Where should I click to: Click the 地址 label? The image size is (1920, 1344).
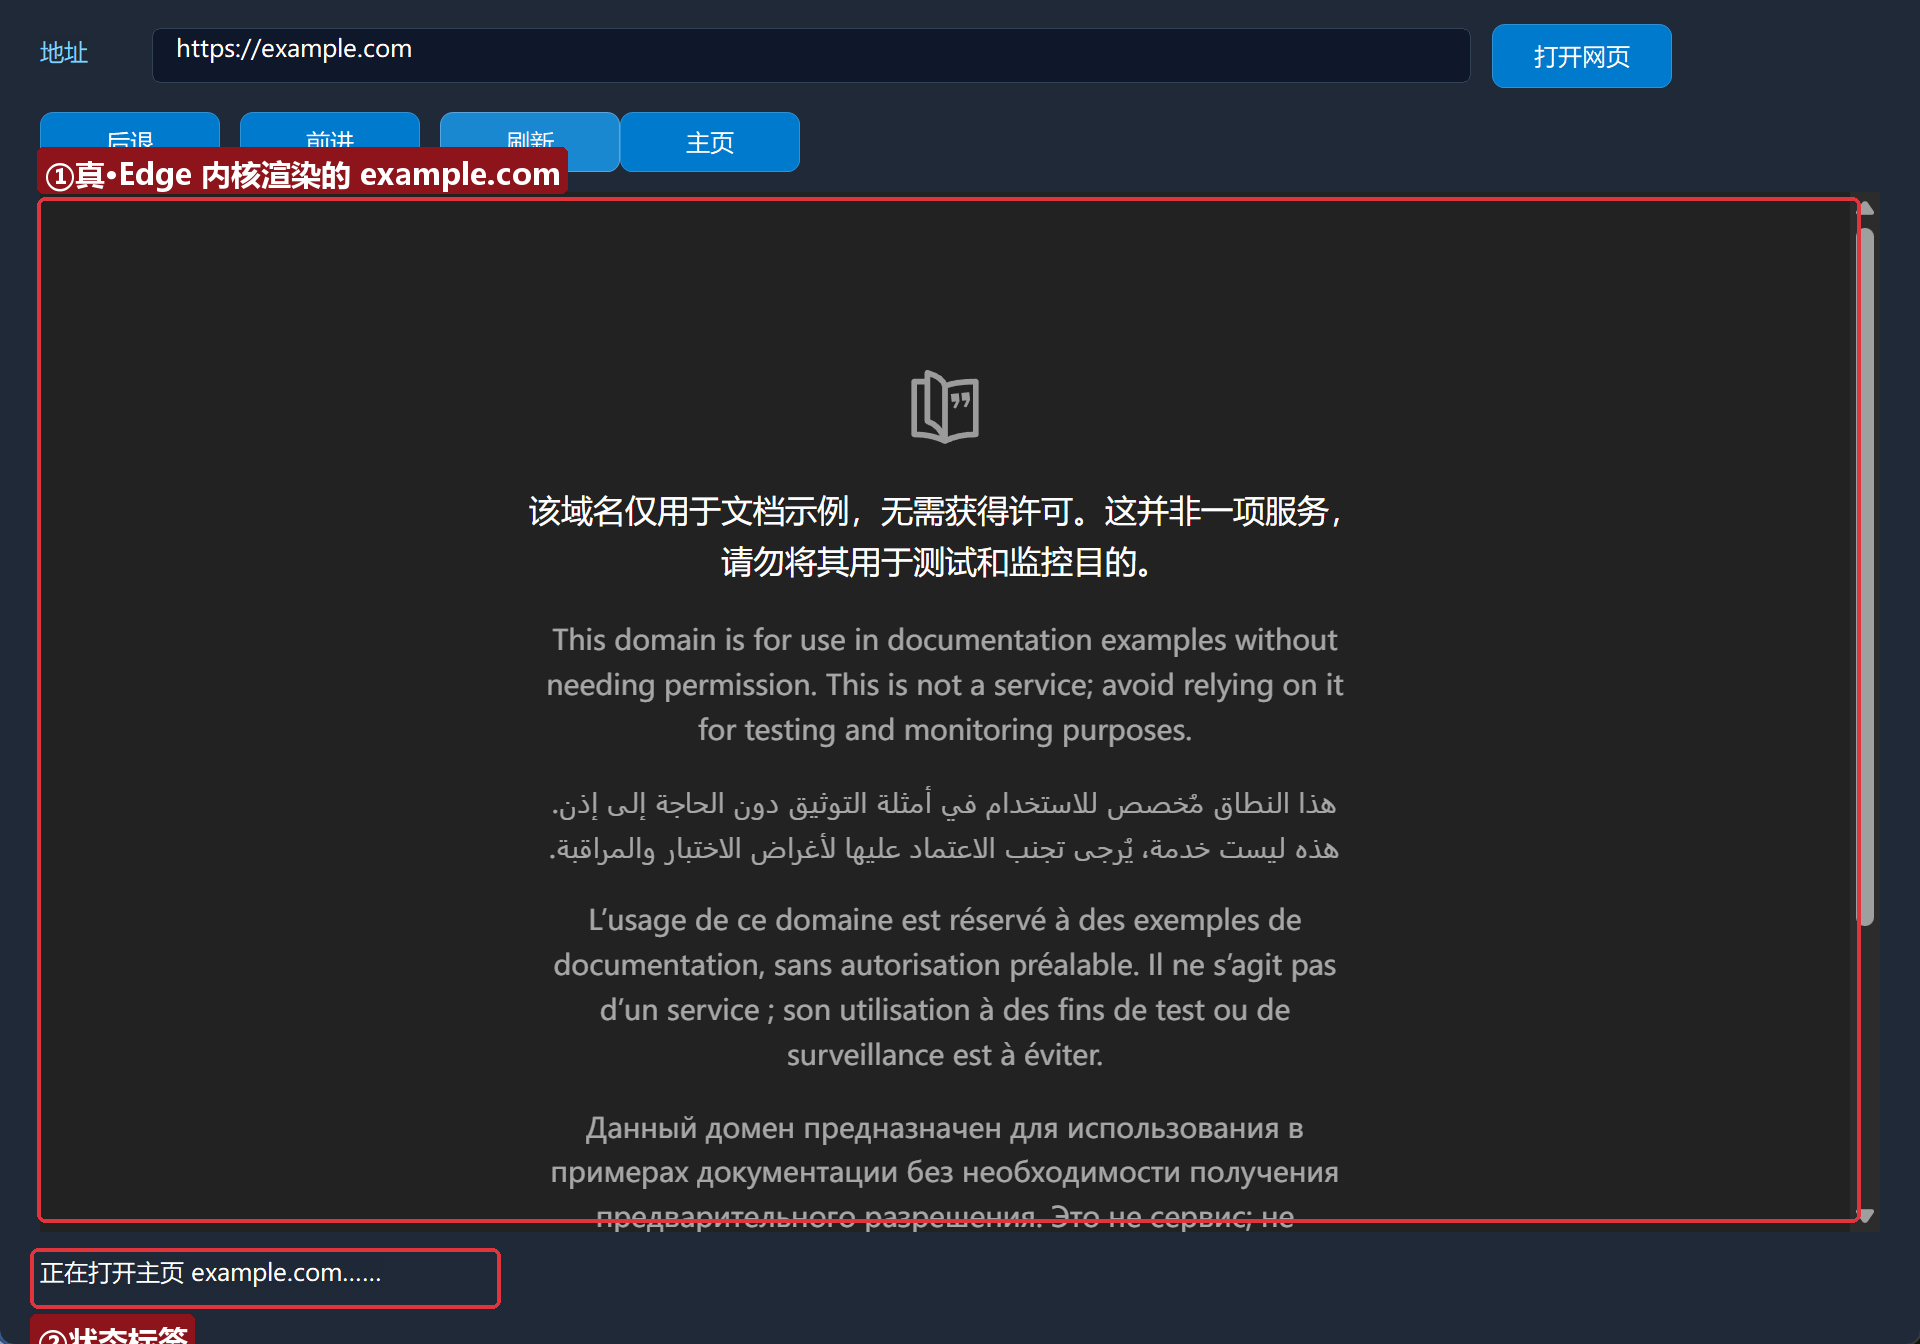[64, 53]
